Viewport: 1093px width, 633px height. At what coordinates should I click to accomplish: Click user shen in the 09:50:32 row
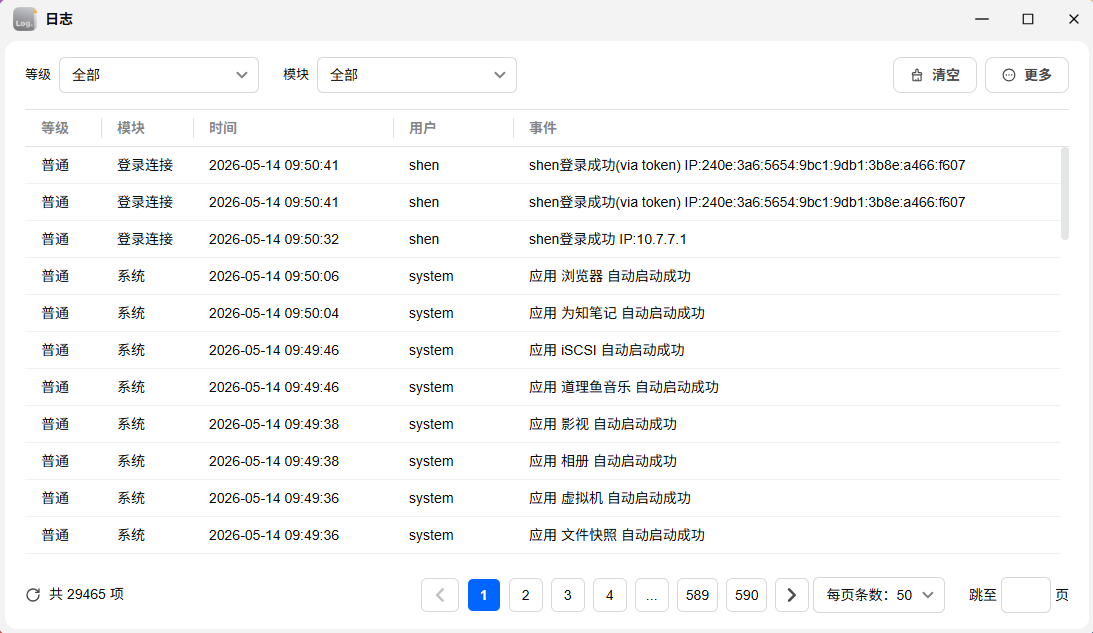click(x=424, y=239)
